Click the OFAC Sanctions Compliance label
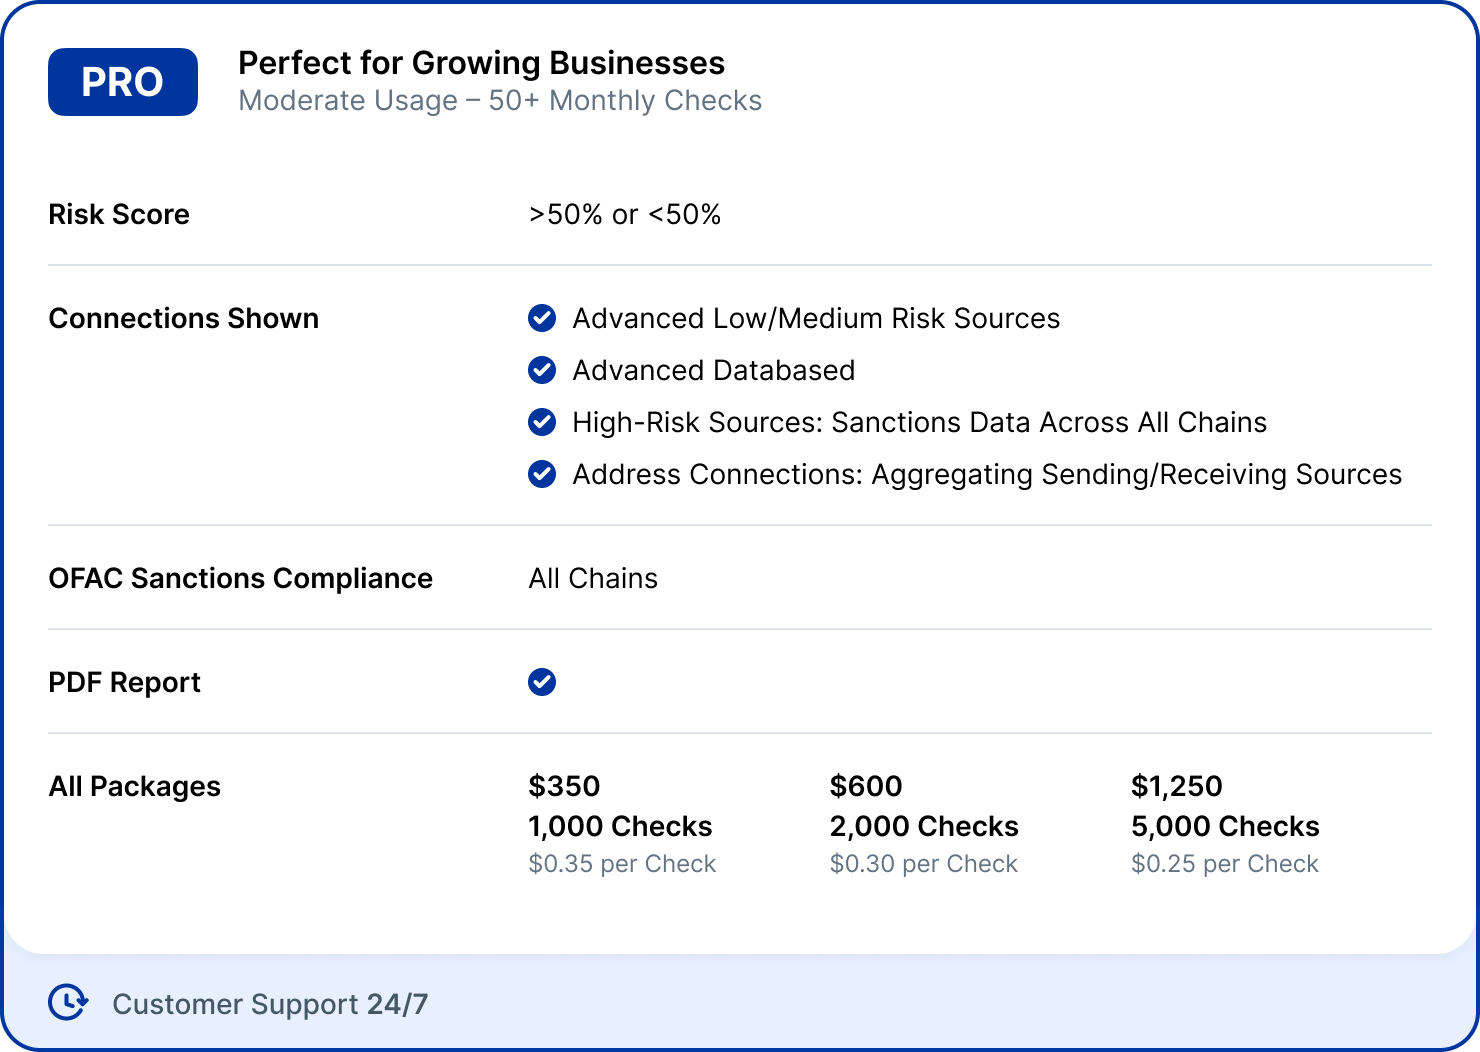This screenshot has height=1052, width=1480. point(240,578)
